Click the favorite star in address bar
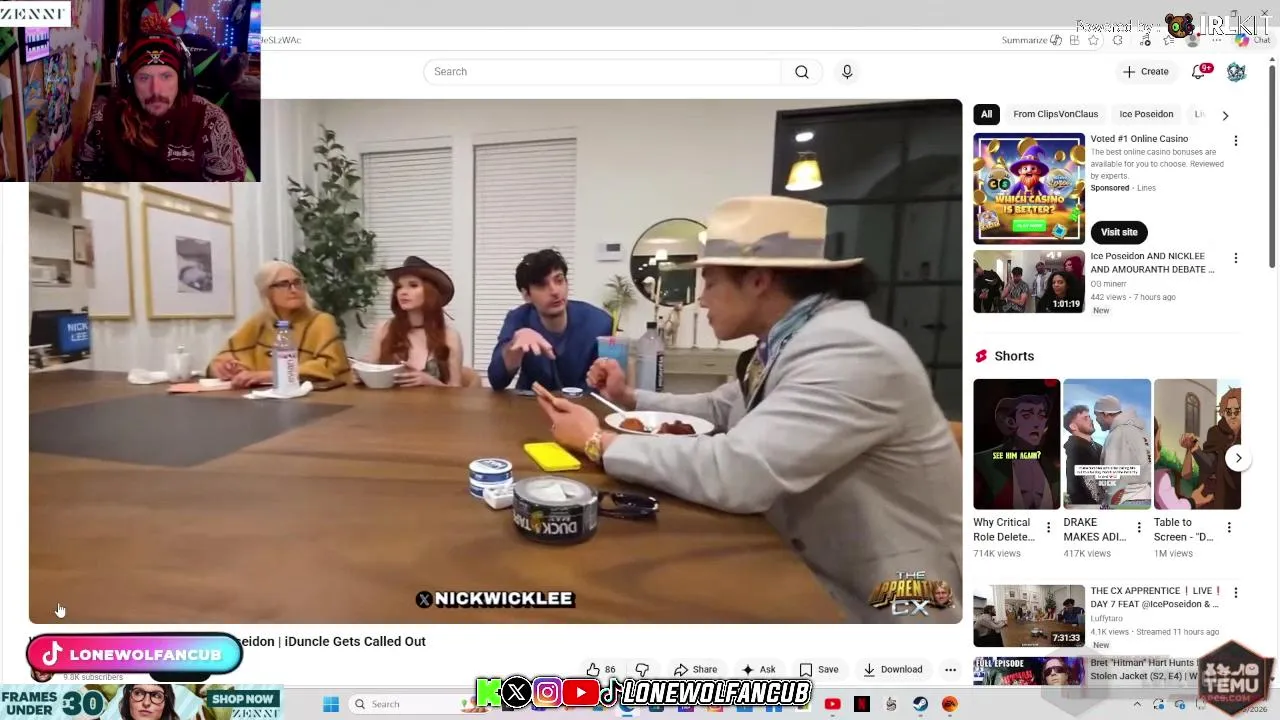Viewport: 1280px width, 720px height. (1093, 40)
